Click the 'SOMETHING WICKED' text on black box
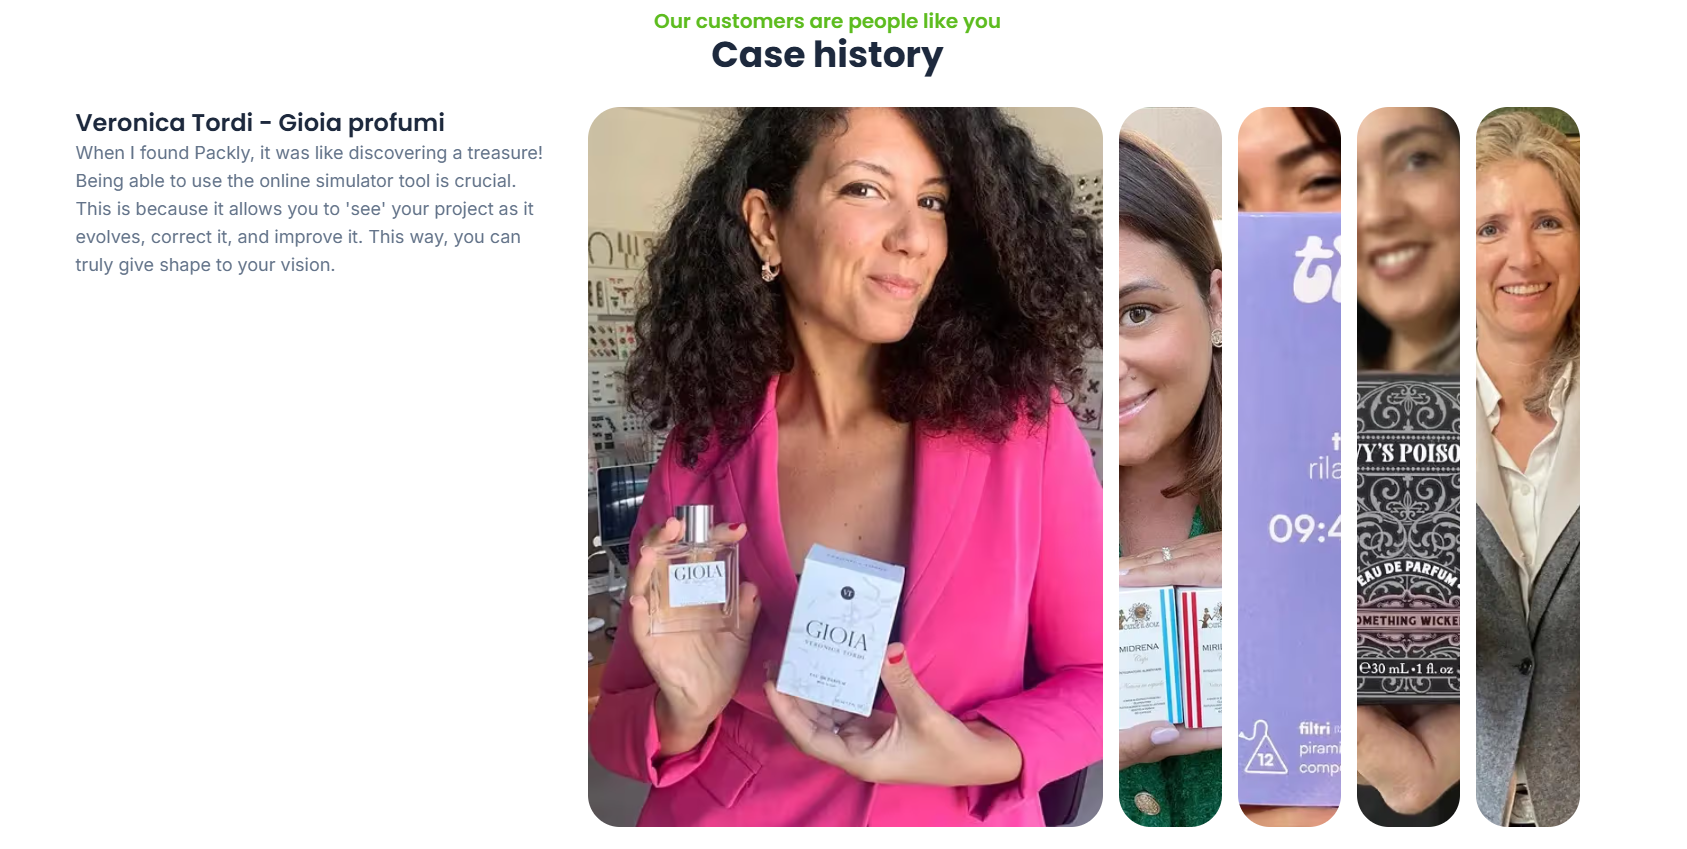 point(1408,621)
